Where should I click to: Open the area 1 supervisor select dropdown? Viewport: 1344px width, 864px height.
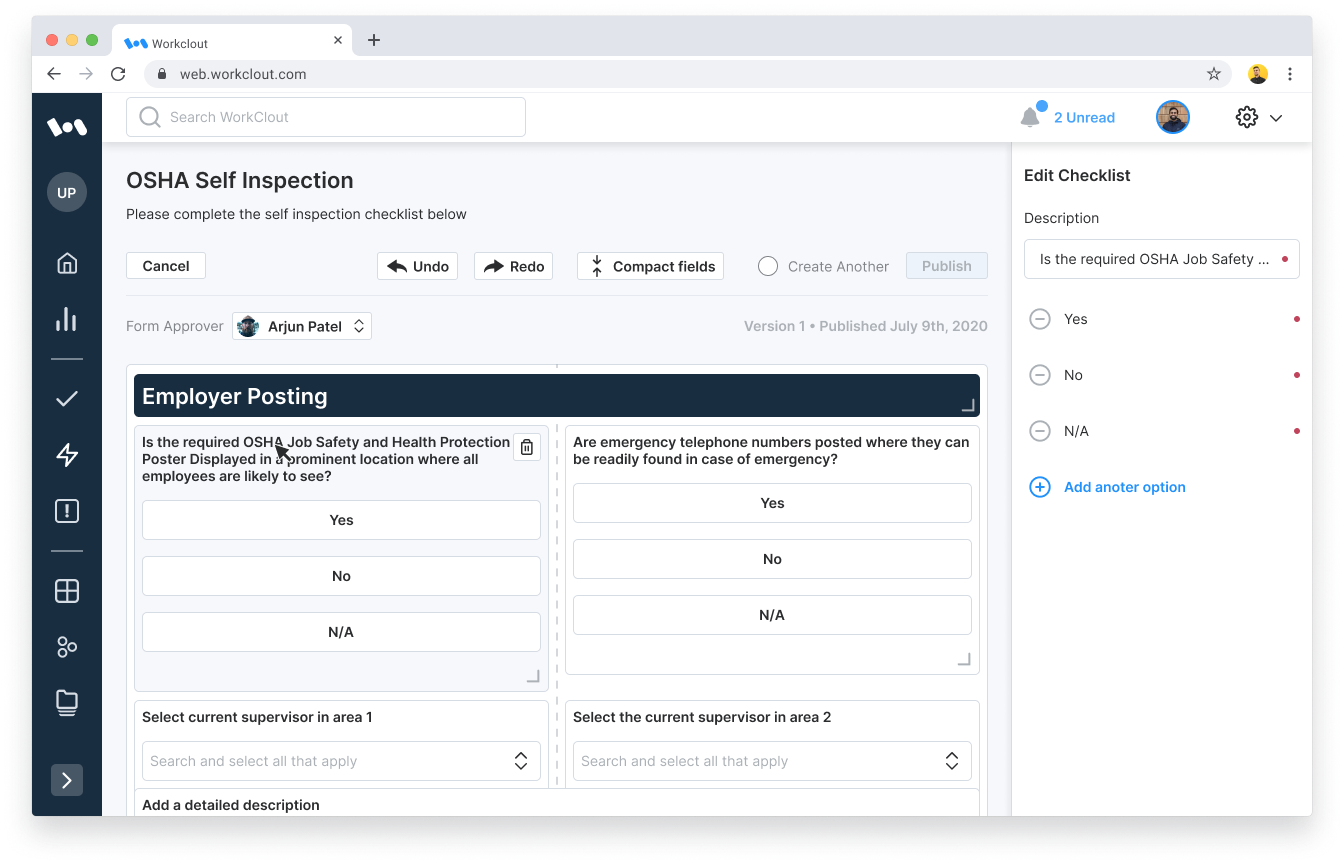(341, 761)
